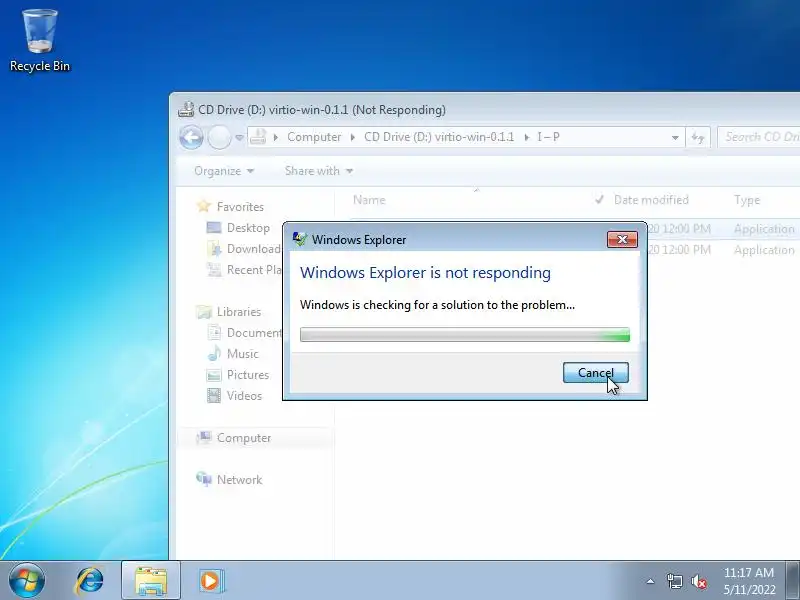The height and width of the screenshot is (600, 800).
Task: Click the solution-check progress bar
Action: click(465, 335)
